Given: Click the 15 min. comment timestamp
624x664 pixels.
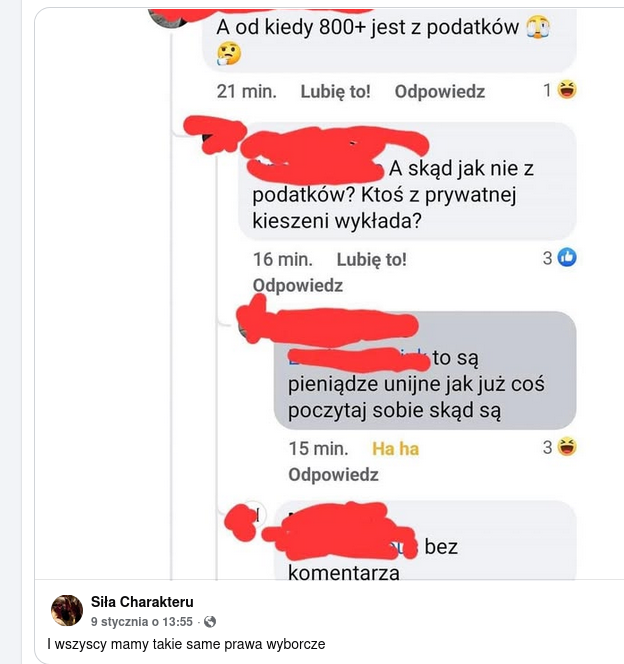Looking at the screenshot, I should (x=318, y=449).
